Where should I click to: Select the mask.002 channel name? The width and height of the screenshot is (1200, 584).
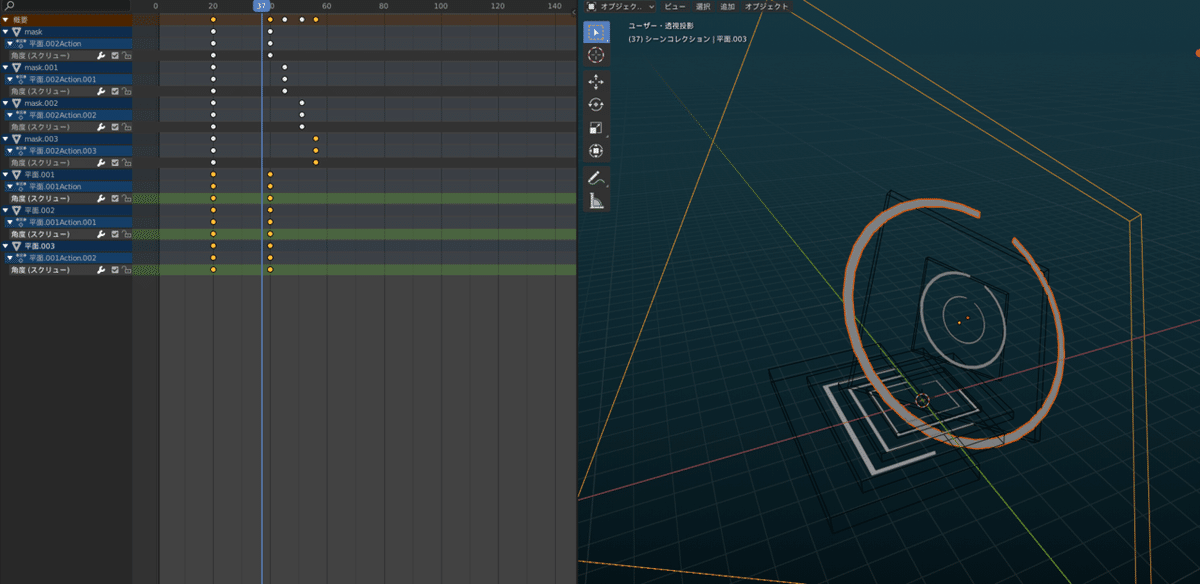point(42,103)
